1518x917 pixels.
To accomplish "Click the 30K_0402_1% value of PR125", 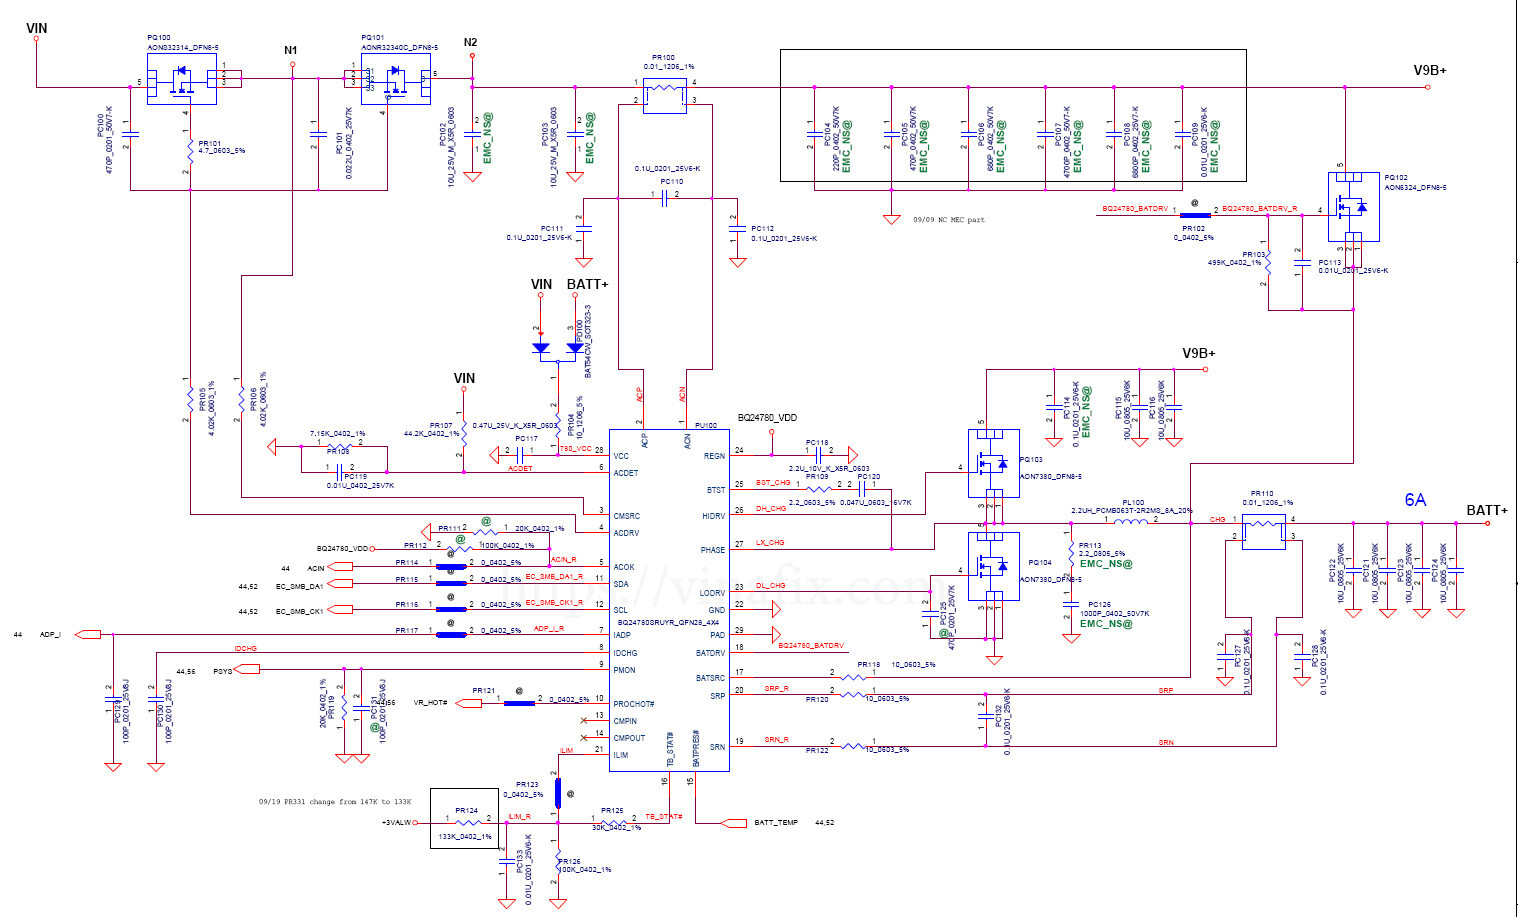I will coord(617,827).
